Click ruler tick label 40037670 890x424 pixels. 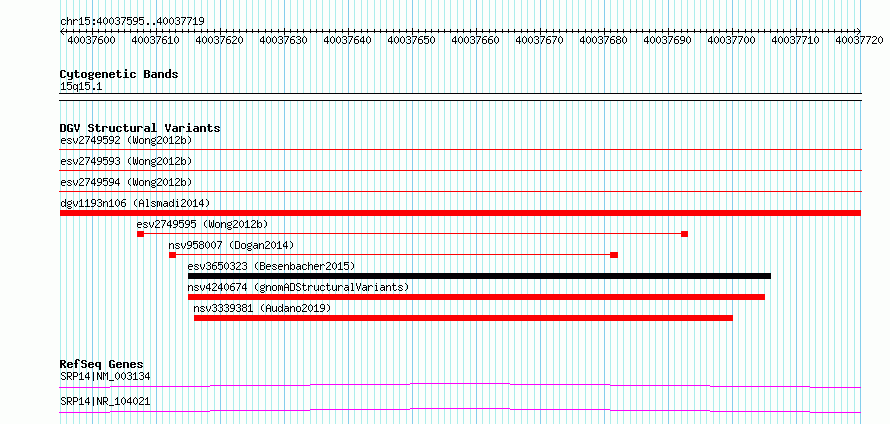coord(540,40)
